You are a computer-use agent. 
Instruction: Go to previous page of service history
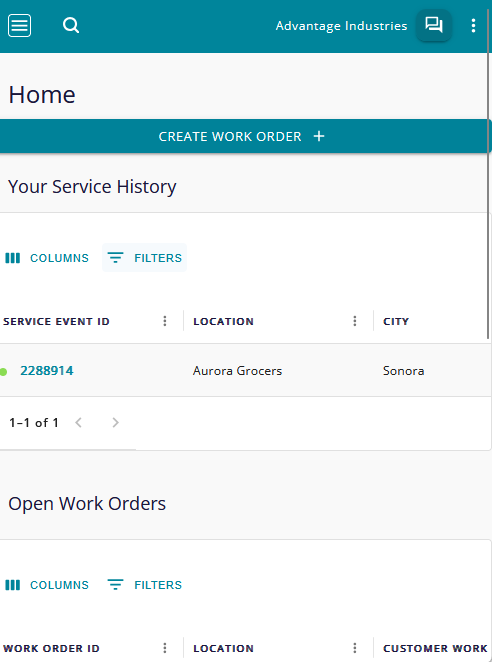(78, 423)
